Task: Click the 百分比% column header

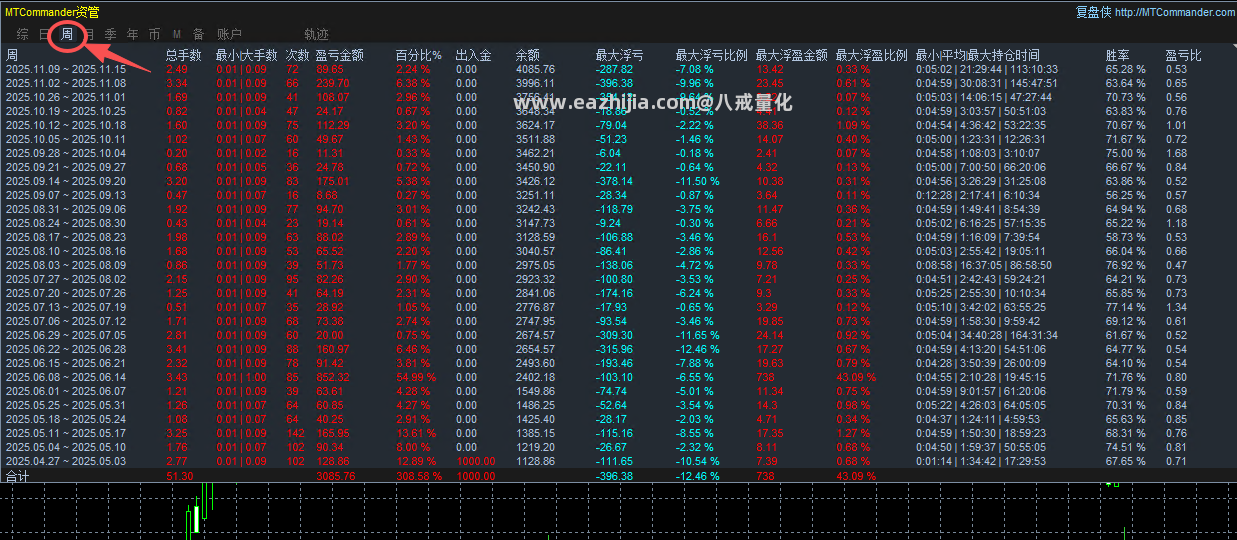Action: 418,55
